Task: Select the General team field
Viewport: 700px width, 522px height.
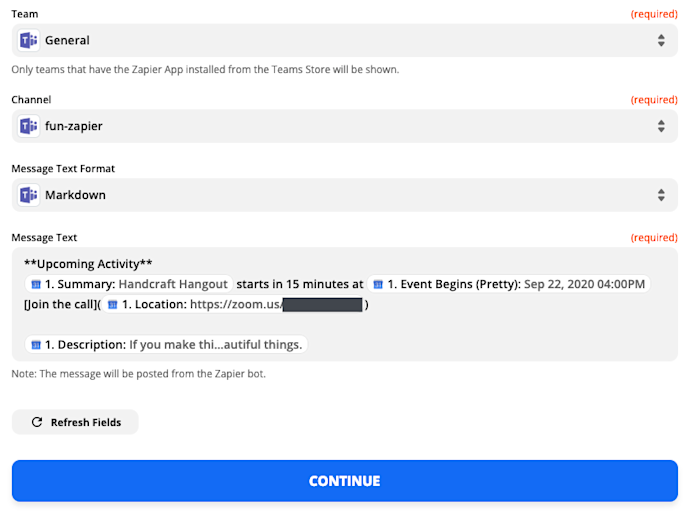Action: point(345,40)
